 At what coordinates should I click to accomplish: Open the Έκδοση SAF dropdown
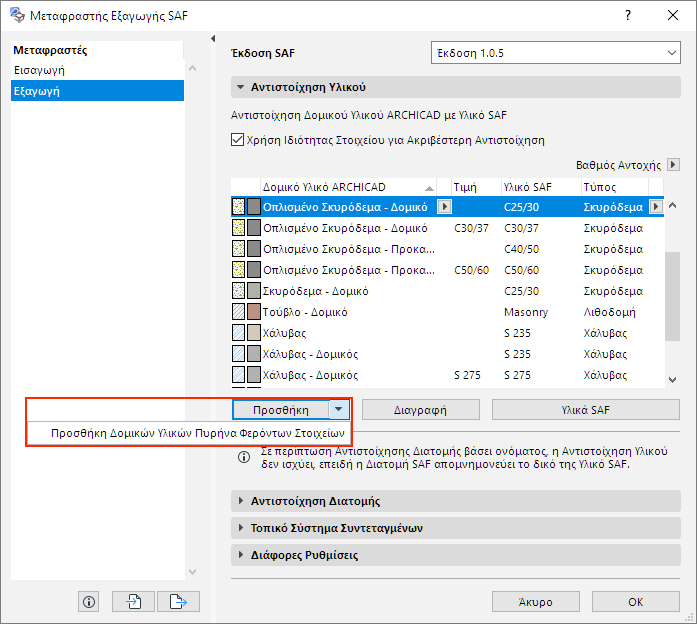[556, 53]
